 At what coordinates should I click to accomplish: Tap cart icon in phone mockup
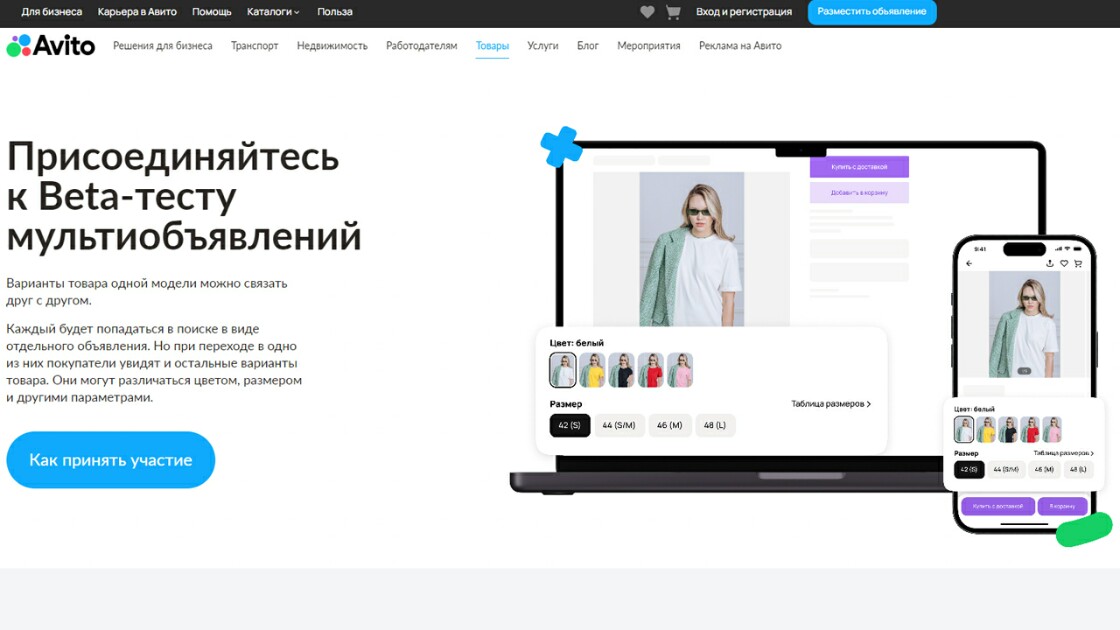pyautogui.click(x=1079, y=264)
